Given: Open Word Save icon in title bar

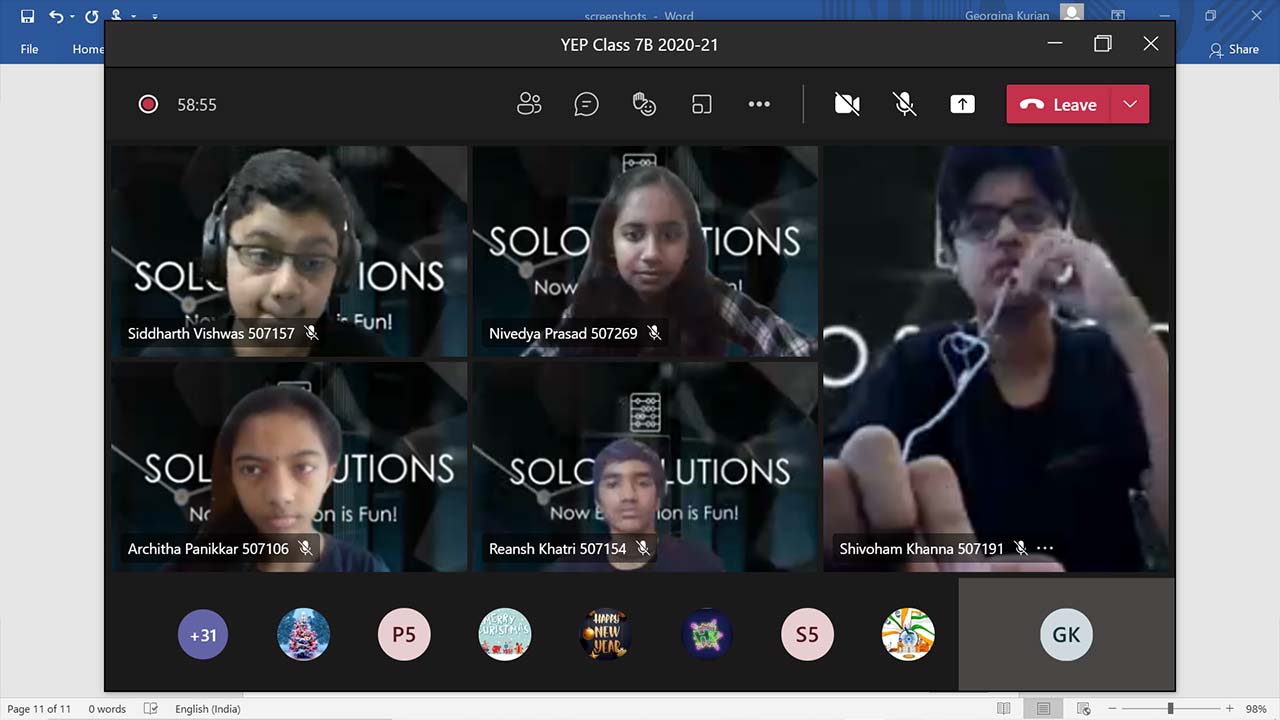Looking at the screenshot, I should (x=27, y=16).
